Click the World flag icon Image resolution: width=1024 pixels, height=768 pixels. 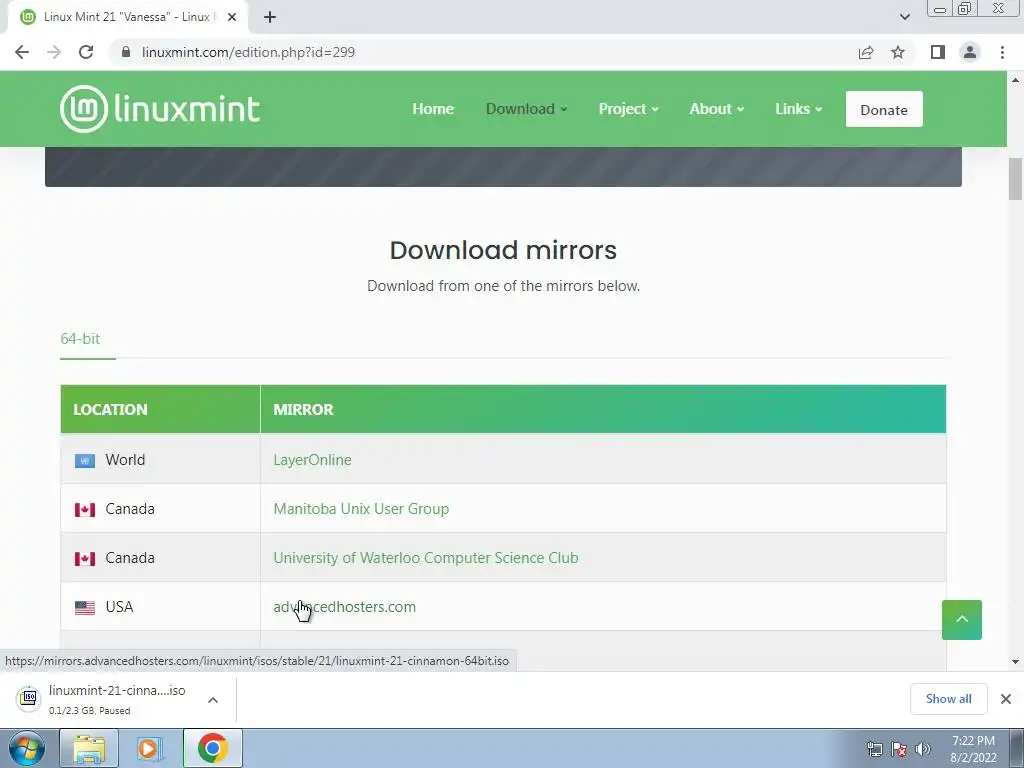(x=85, y=461)
